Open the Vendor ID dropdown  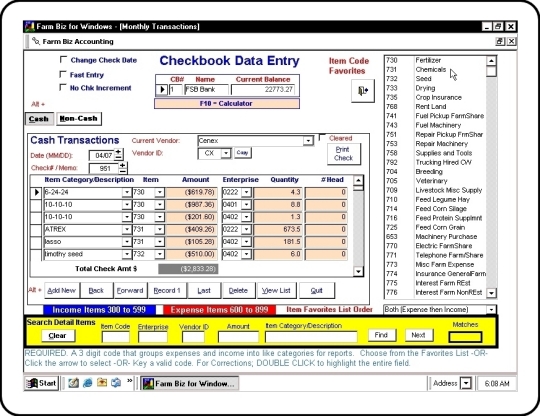point(226,153)
